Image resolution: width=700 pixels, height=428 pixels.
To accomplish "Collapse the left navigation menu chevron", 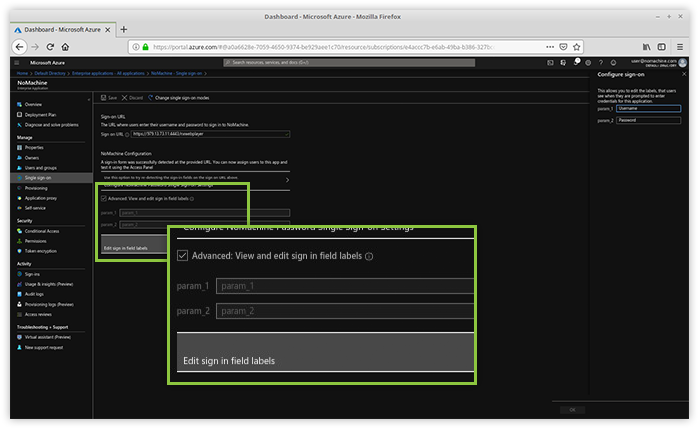I will click(89, 100).
